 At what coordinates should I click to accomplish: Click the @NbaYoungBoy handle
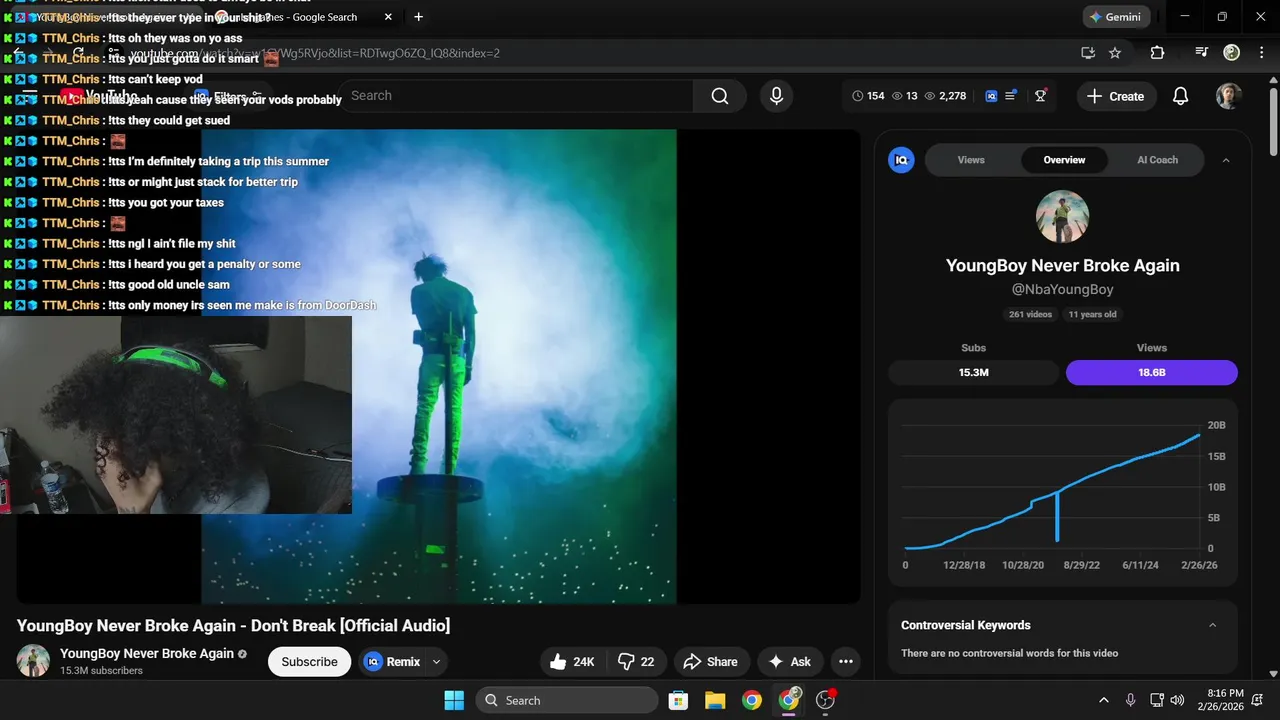click(x=1062, y=289)
